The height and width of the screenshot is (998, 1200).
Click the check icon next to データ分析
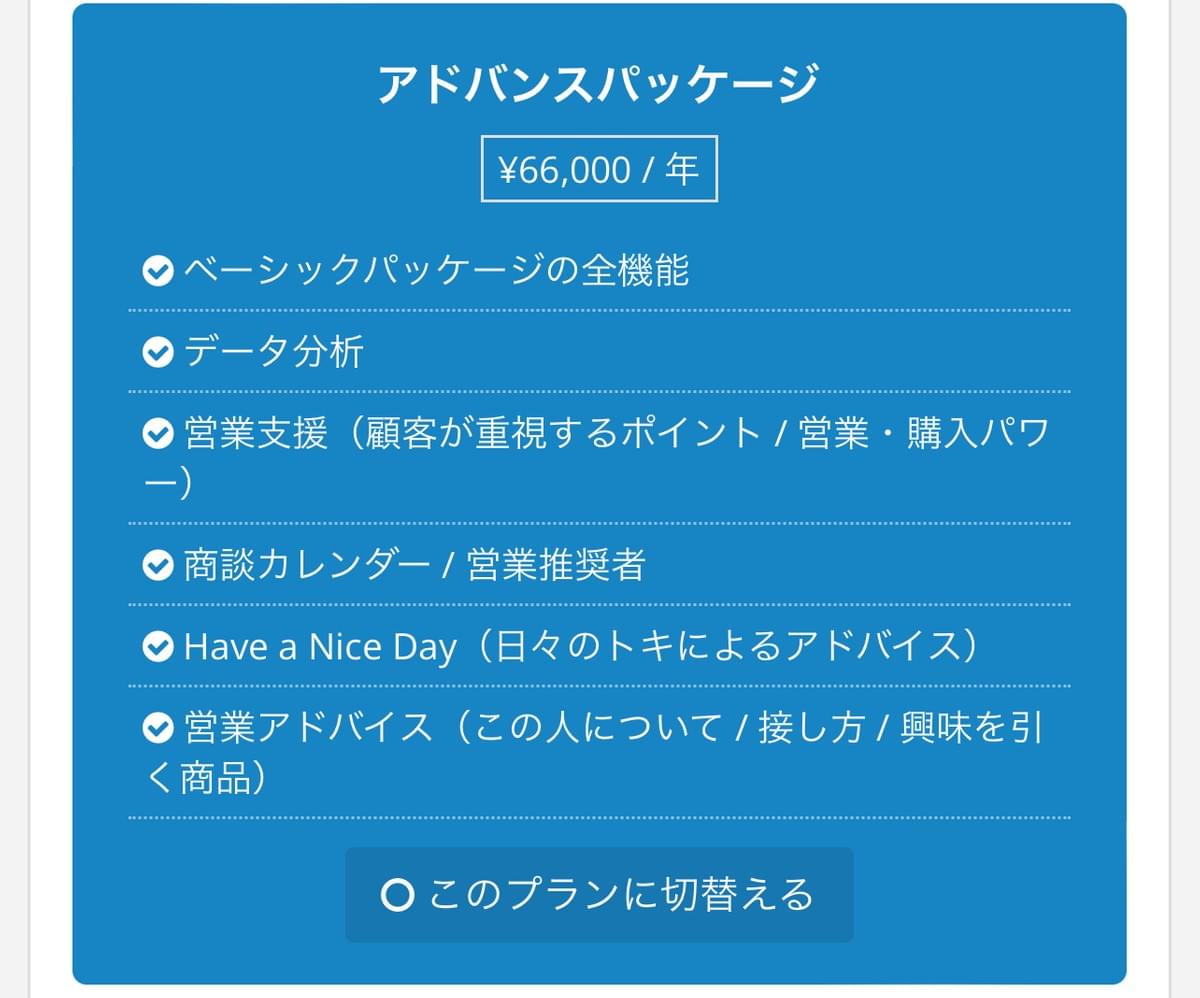click(x=158, y=352)
